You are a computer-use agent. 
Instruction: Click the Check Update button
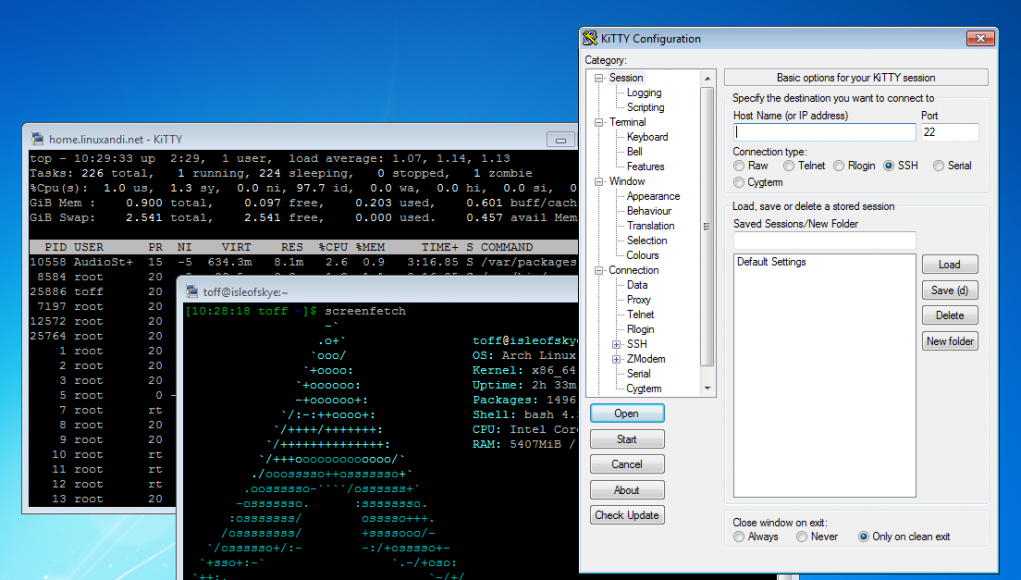[x=627, y=515]
